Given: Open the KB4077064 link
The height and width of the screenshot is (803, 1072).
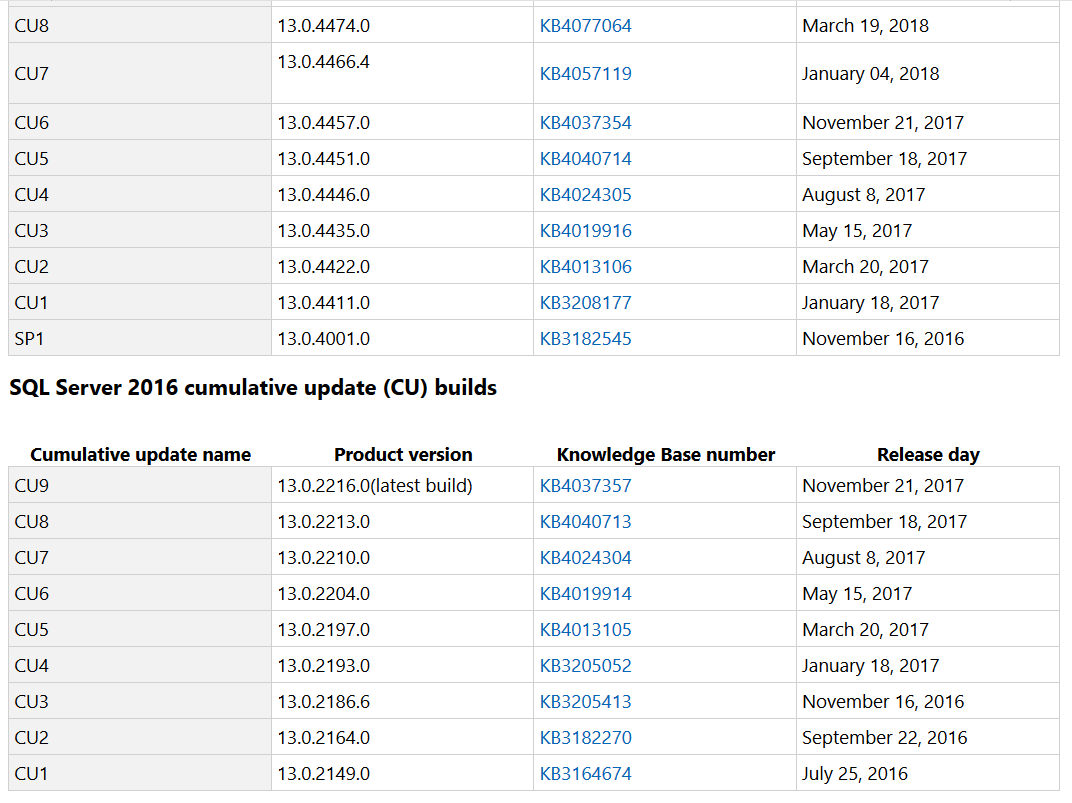Looking at the screenshot, I should [586, 26].
